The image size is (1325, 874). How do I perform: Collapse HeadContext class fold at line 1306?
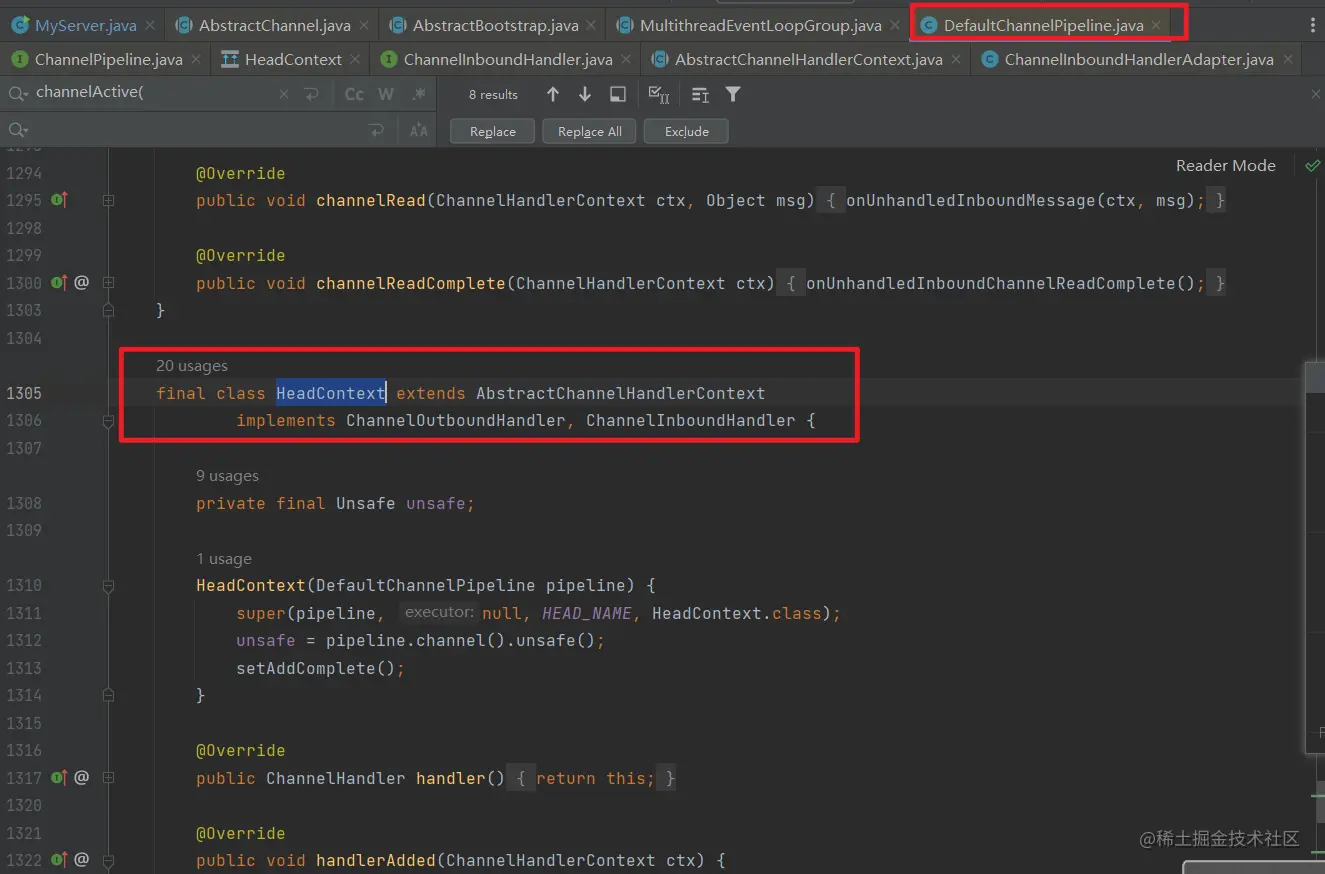(x=108, y=423)
